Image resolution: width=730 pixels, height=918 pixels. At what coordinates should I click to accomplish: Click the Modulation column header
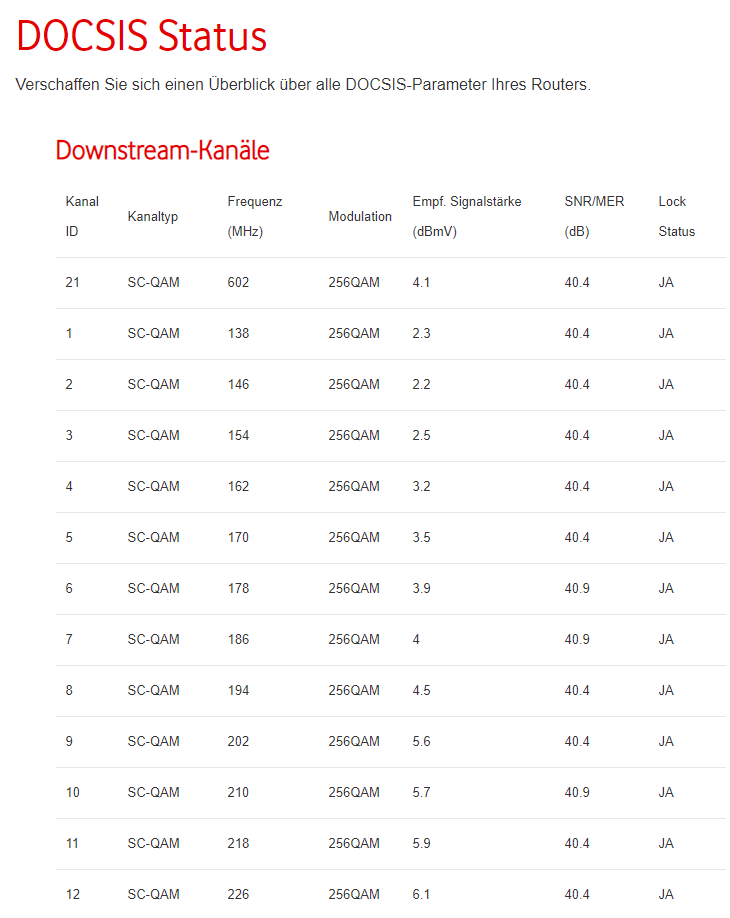tap(359, 217)
